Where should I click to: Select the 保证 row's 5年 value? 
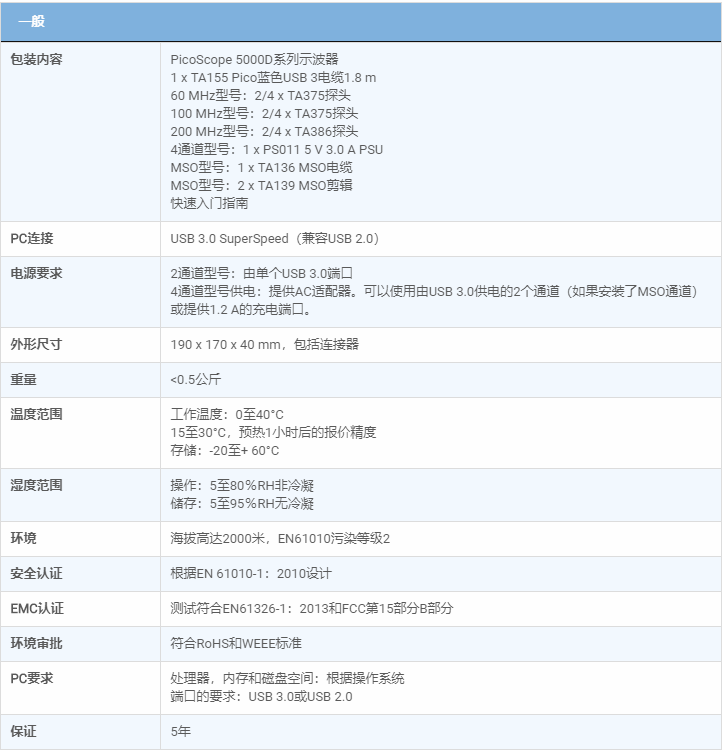coord(181,732)
